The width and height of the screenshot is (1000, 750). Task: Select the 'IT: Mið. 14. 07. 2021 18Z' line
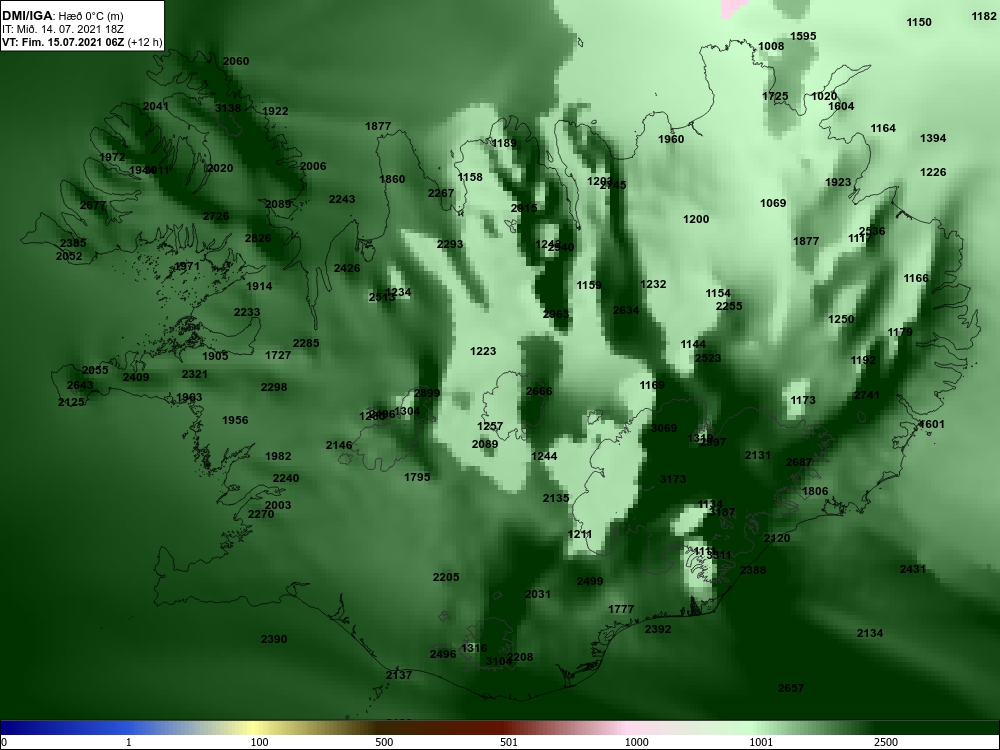62,29
